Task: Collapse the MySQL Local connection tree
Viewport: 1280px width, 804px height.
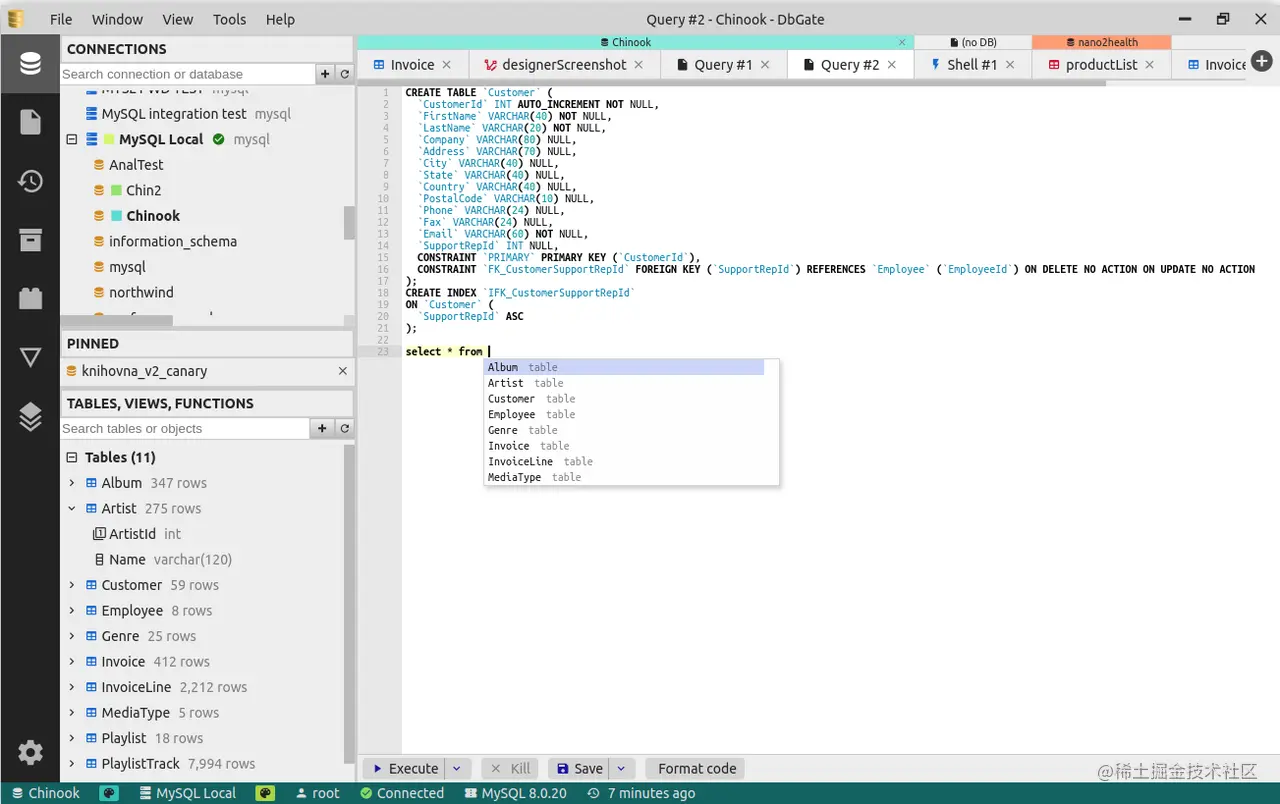Action: [x=72, y=139]
